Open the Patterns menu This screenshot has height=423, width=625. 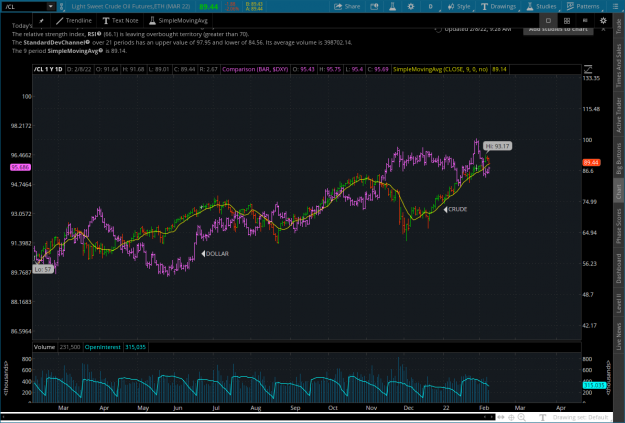tap(583, 6)
